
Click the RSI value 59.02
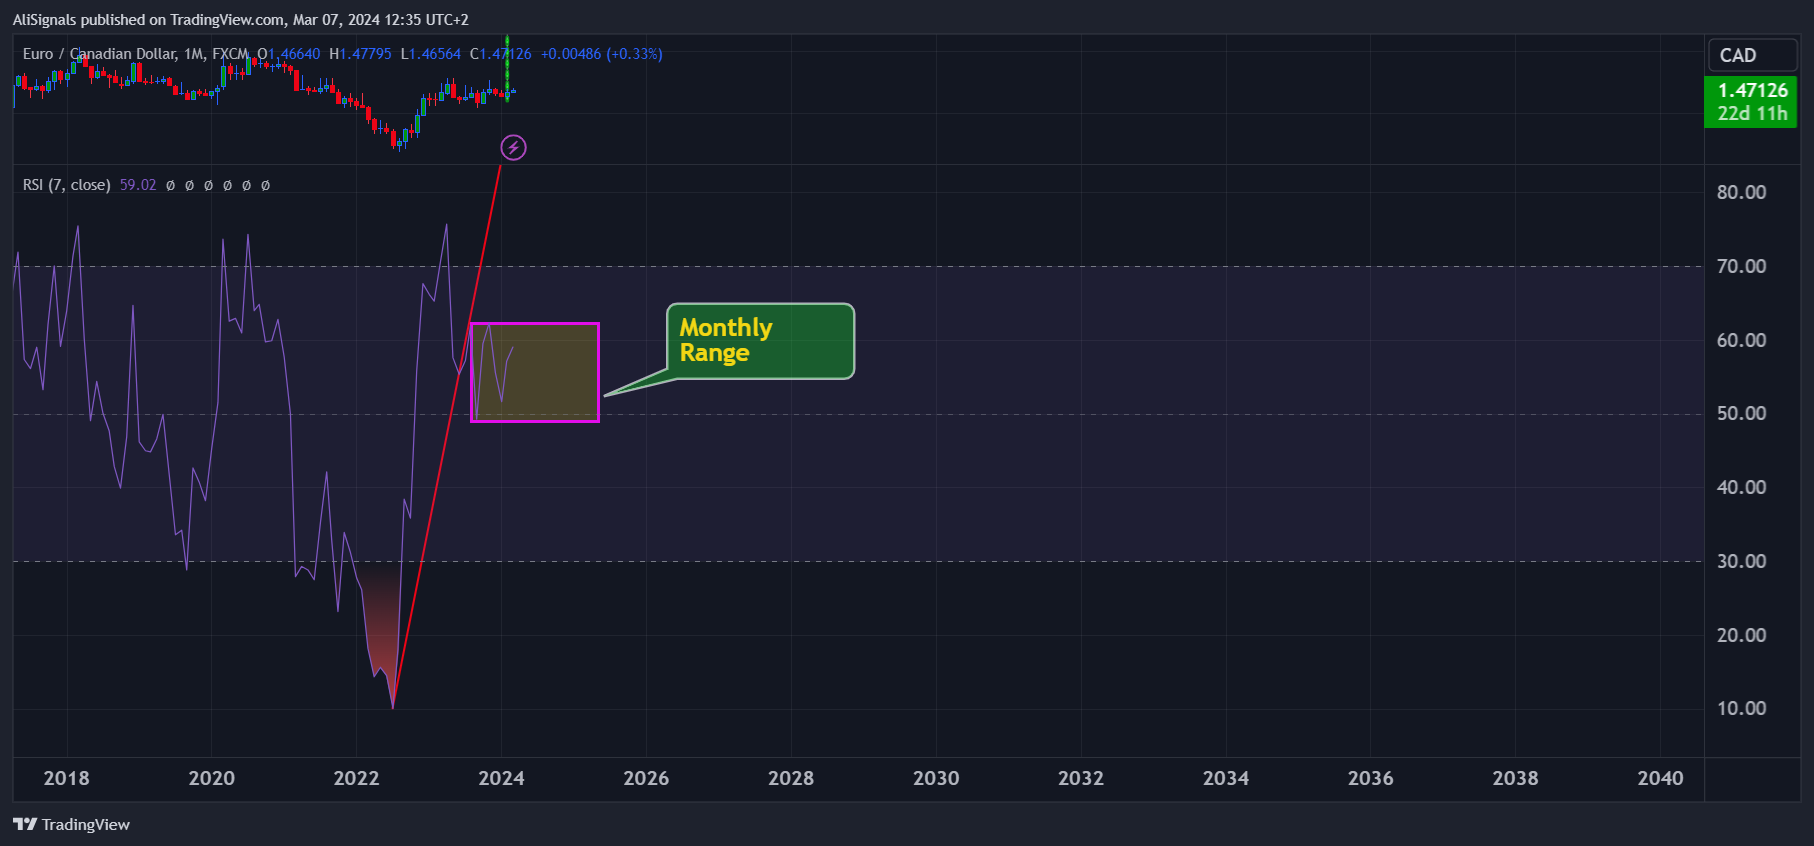138,185
